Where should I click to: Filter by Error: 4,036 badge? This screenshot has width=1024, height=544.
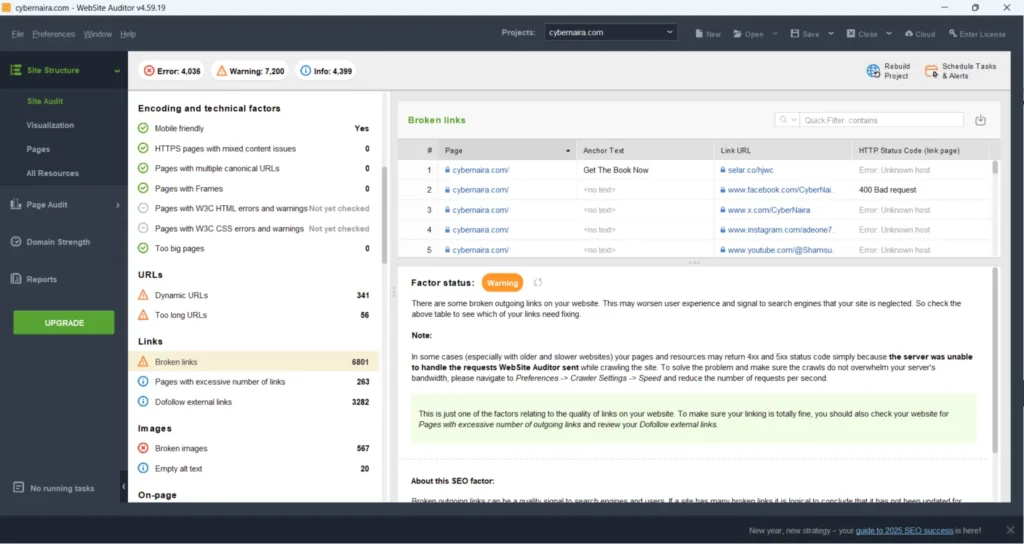point(172,71)
